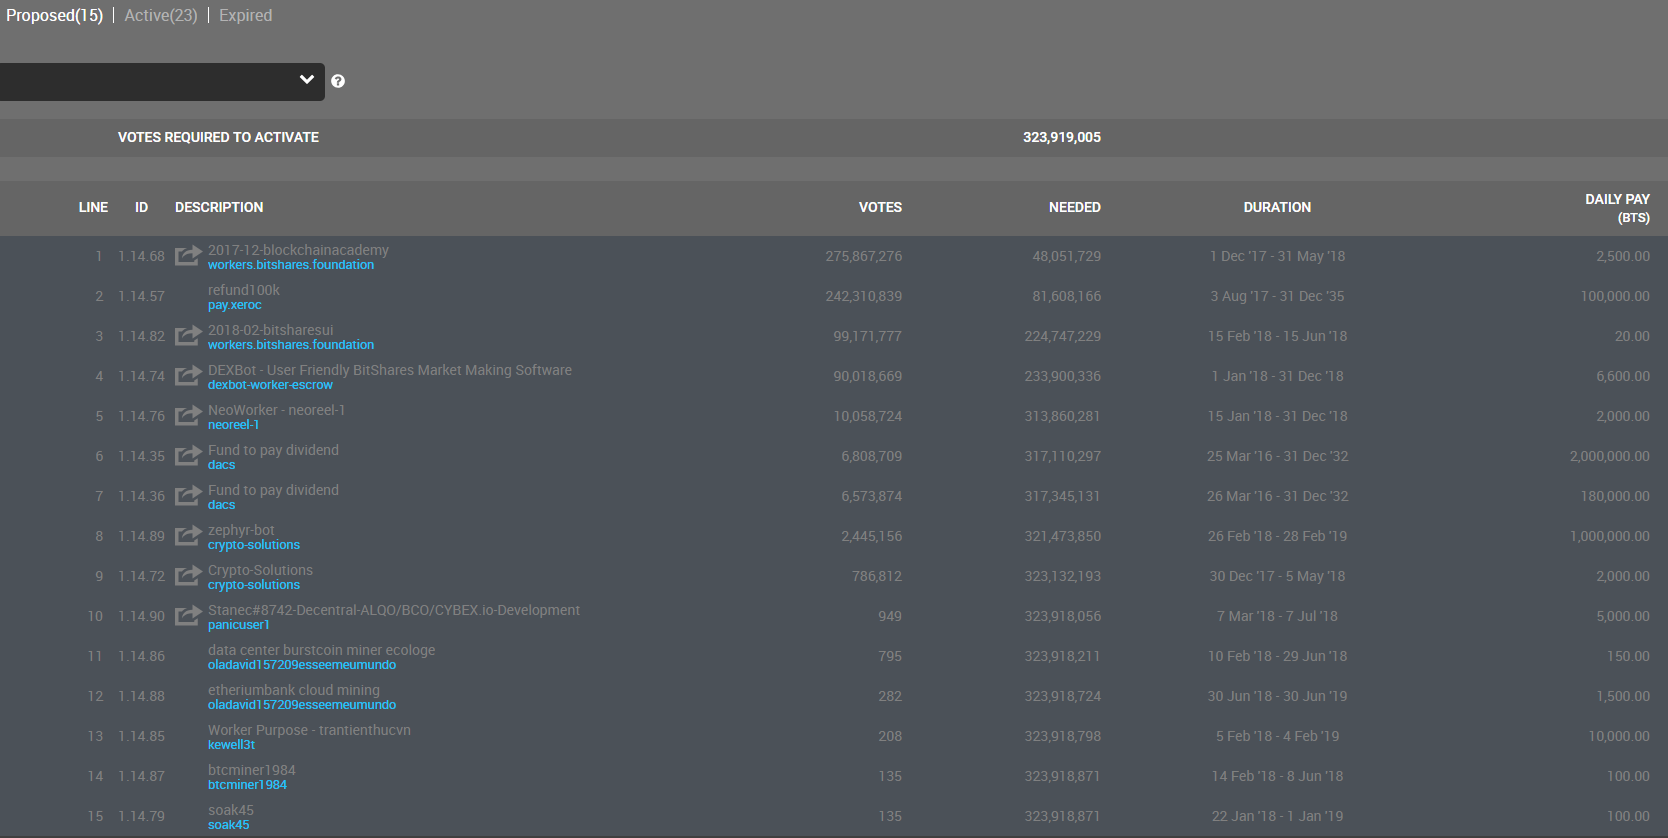The height and width of the screenshot is (838, 1668).
Task: Expand the dark dropdown selector
Action: pos(162,81)
